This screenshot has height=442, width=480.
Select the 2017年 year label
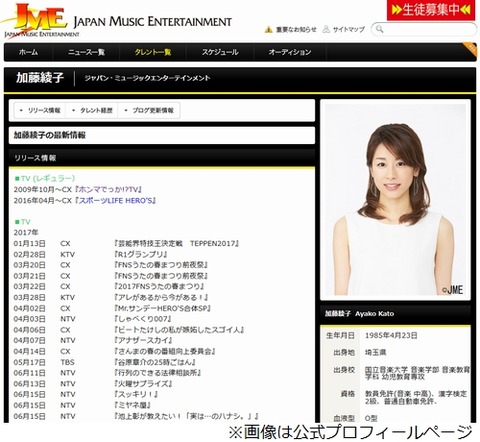point(26,233)
